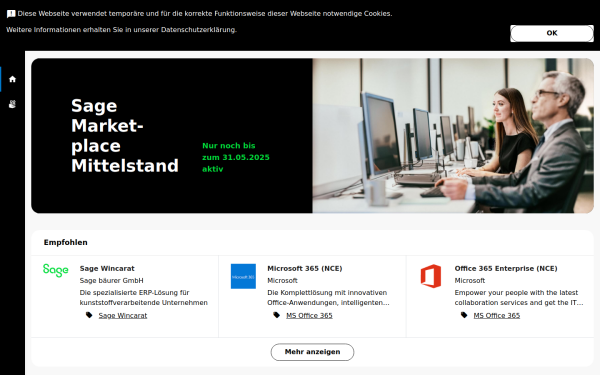600x375 pixels.
Task: Click the 'Empower your people' description
Action: [x=519, y=297]
